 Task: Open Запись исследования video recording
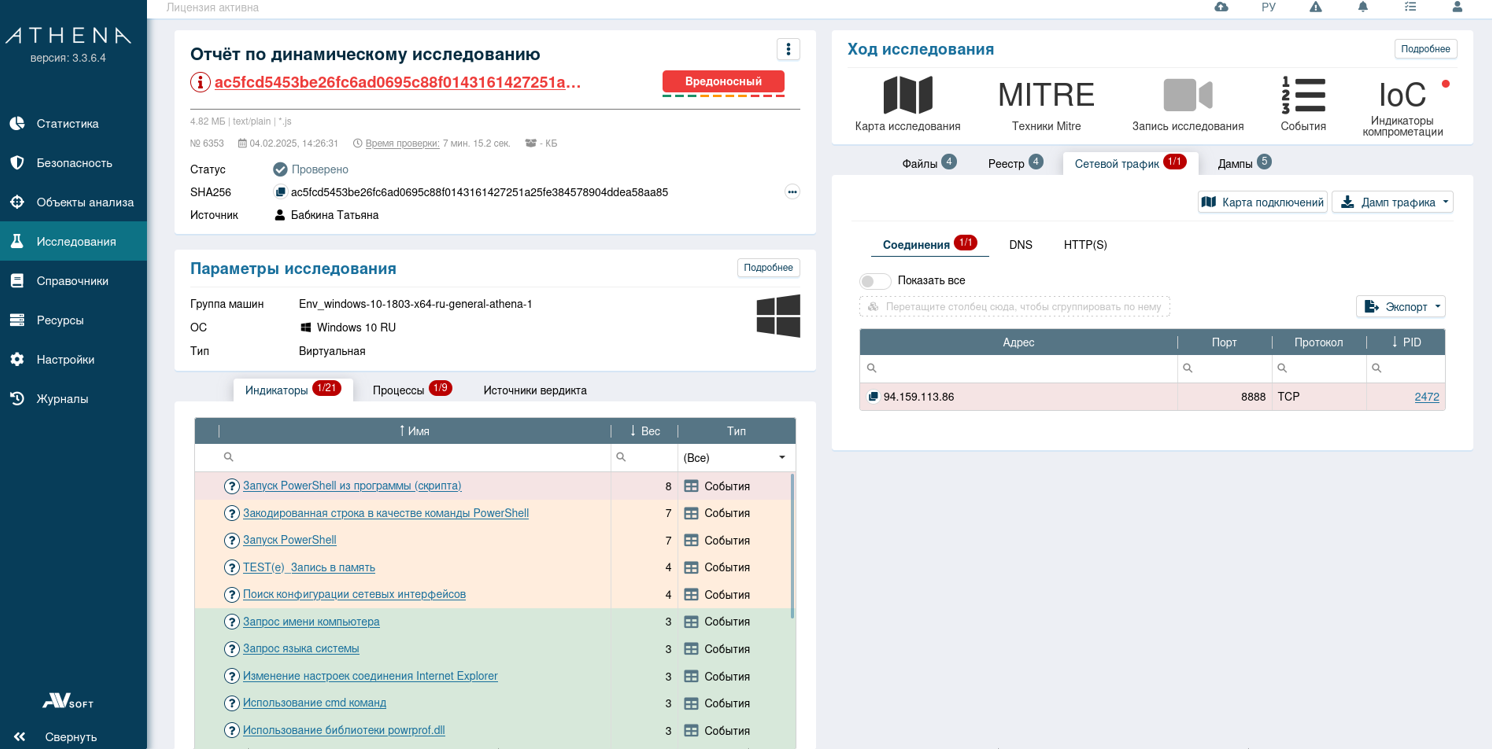pyautogui.click(x=1187, y=97)
